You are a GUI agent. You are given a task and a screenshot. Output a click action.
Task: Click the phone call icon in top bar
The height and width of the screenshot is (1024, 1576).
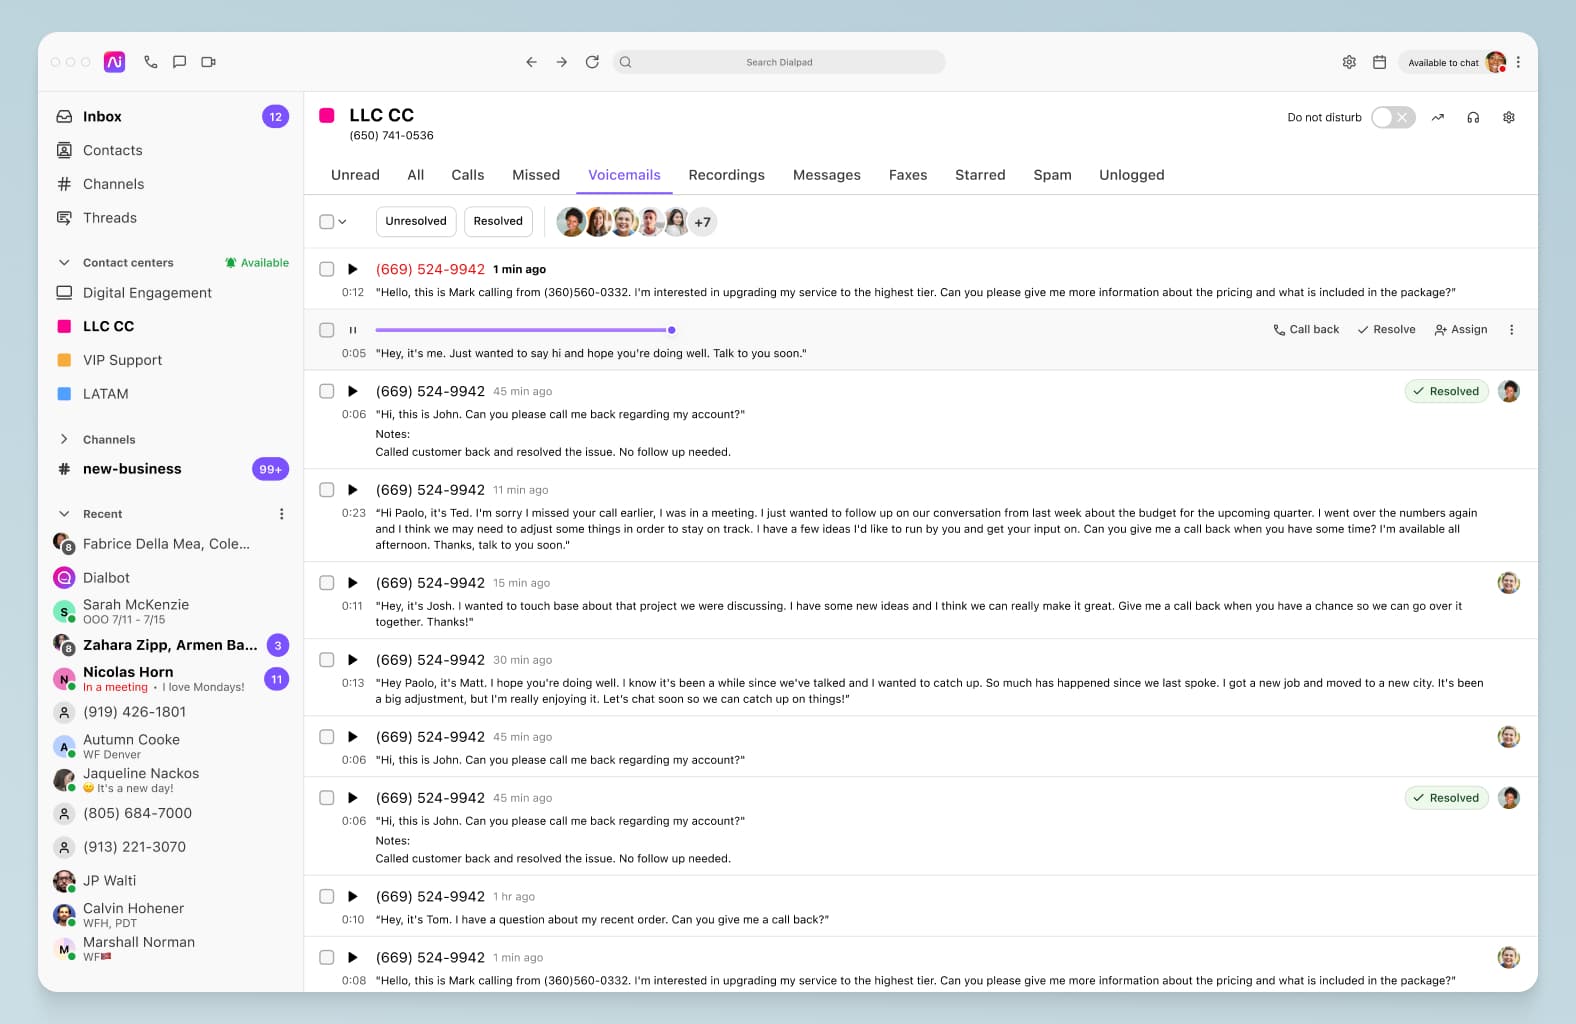coord(150,62)
